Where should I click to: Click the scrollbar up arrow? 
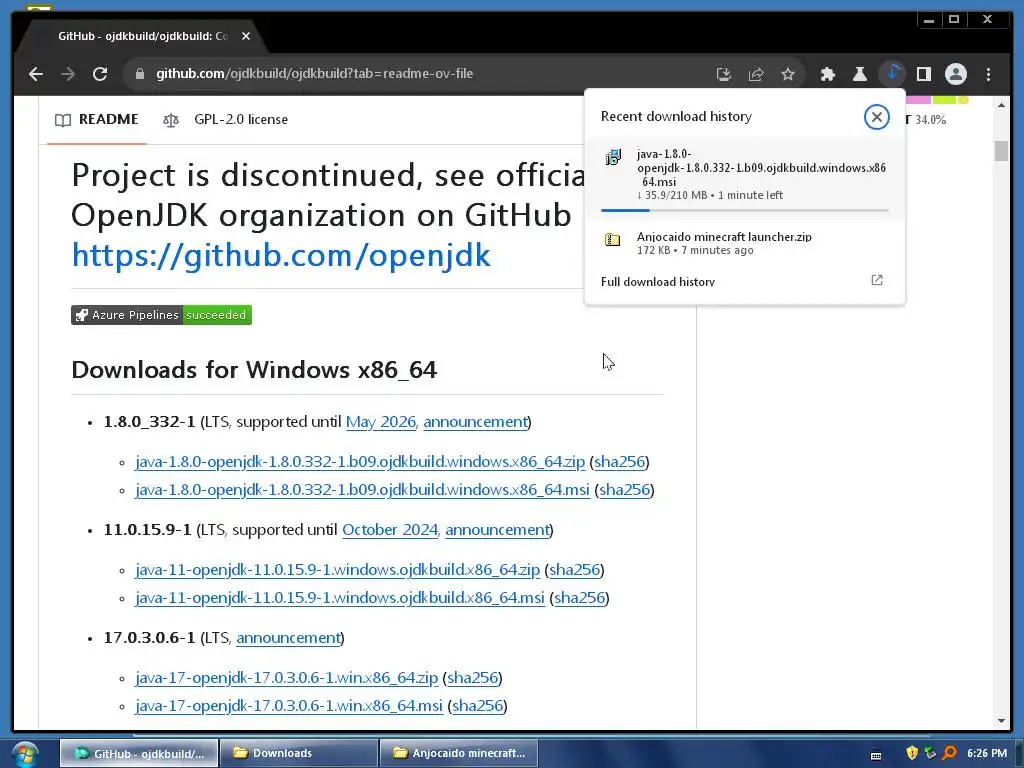[x=1001, y=105]
